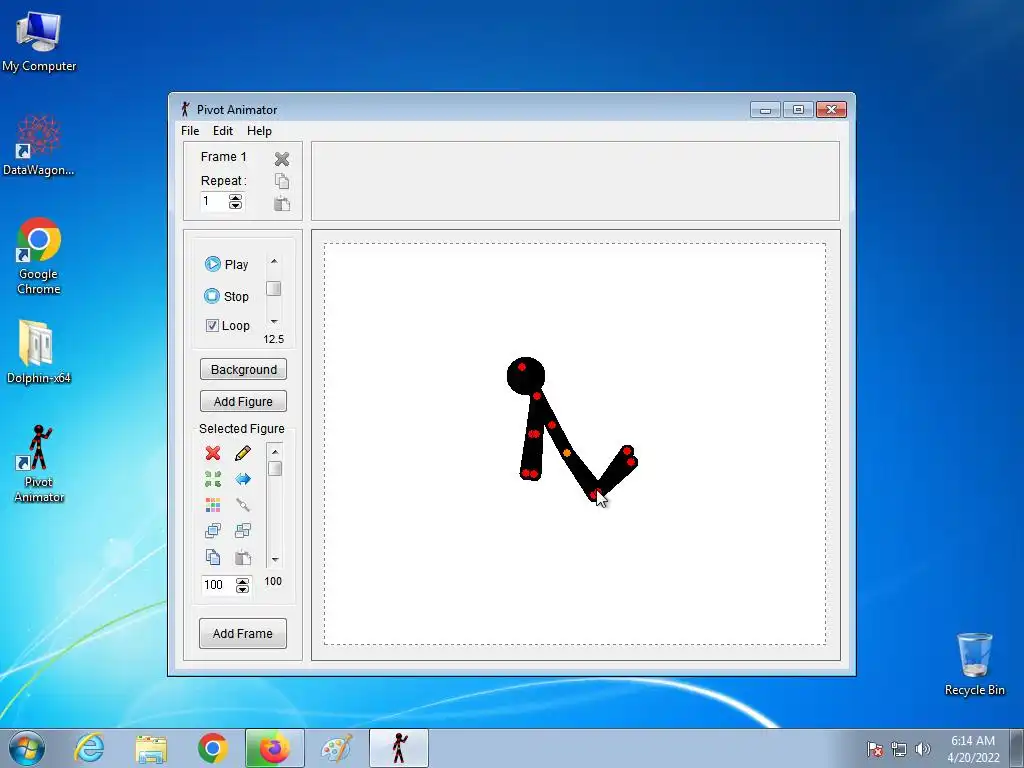This screenshot has width=1024, height=768.
Task: Select the DataWagon desktop shortcut
Action: (x=39, y=145)
